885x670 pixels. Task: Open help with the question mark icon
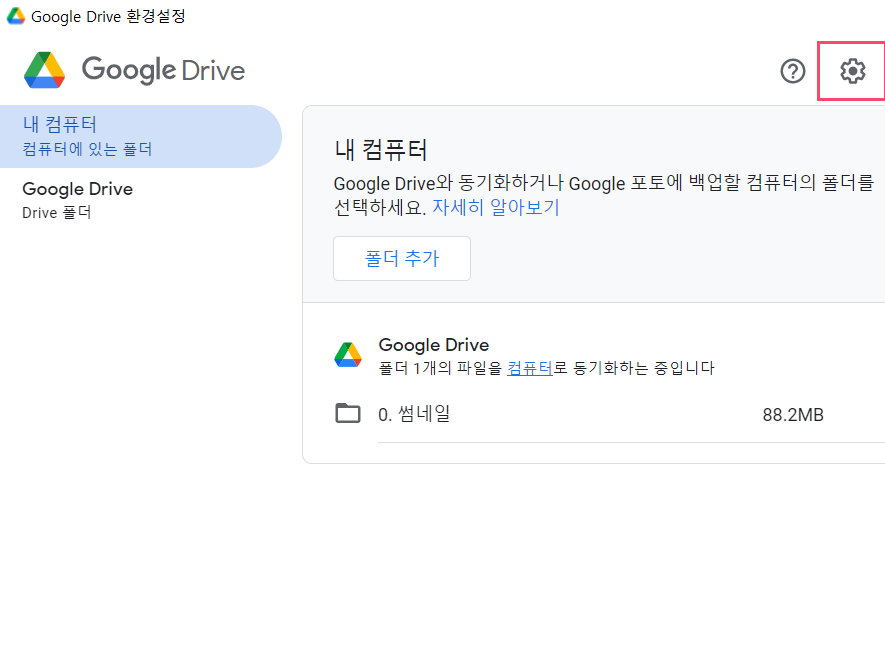tap(792, 71)
